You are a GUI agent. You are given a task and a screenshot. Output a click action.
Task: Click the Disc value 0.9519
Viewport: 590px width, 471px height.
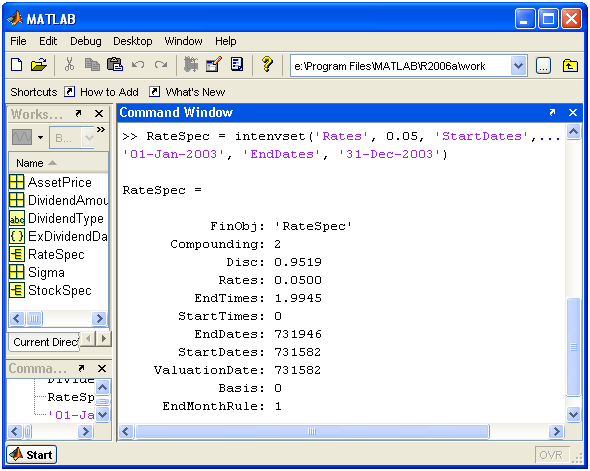click(298, 262)
